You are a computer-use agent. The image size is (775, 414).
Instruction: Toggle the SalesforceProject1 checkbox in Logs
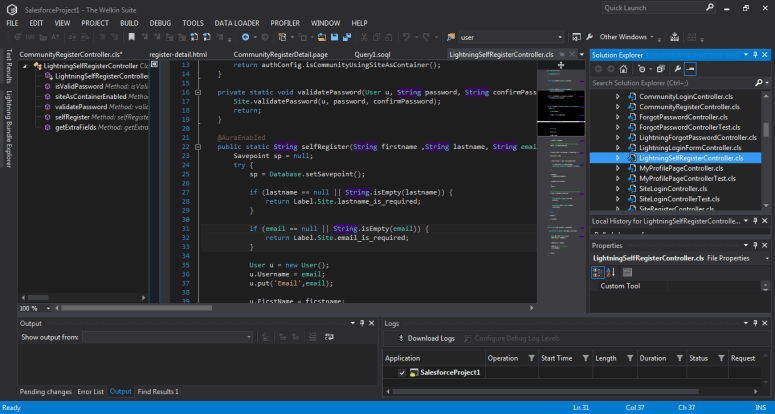(402, 373)
